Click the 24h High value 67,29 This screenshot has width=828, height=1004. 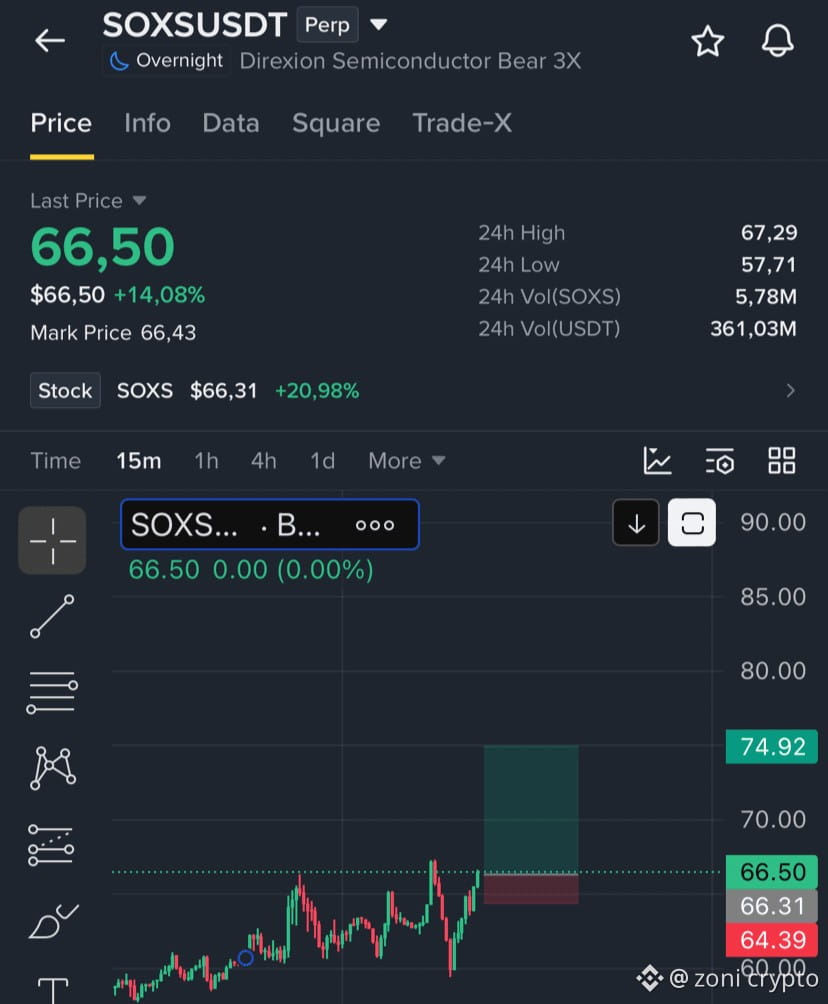coord(769,232)
